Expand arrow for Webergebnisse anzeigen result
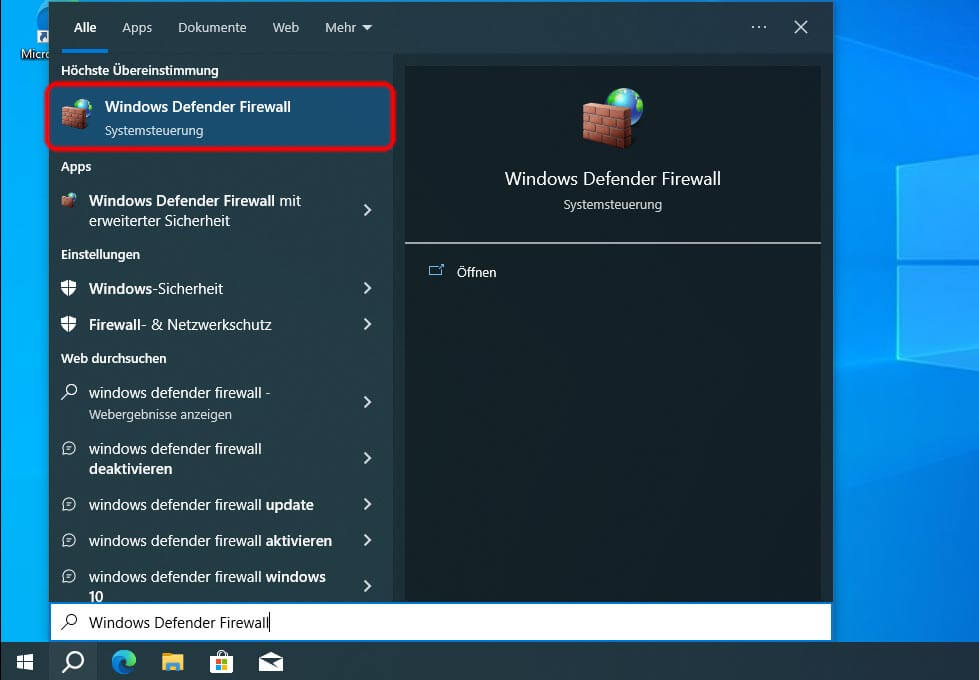The image size is (979, 680). click(367, 402)
